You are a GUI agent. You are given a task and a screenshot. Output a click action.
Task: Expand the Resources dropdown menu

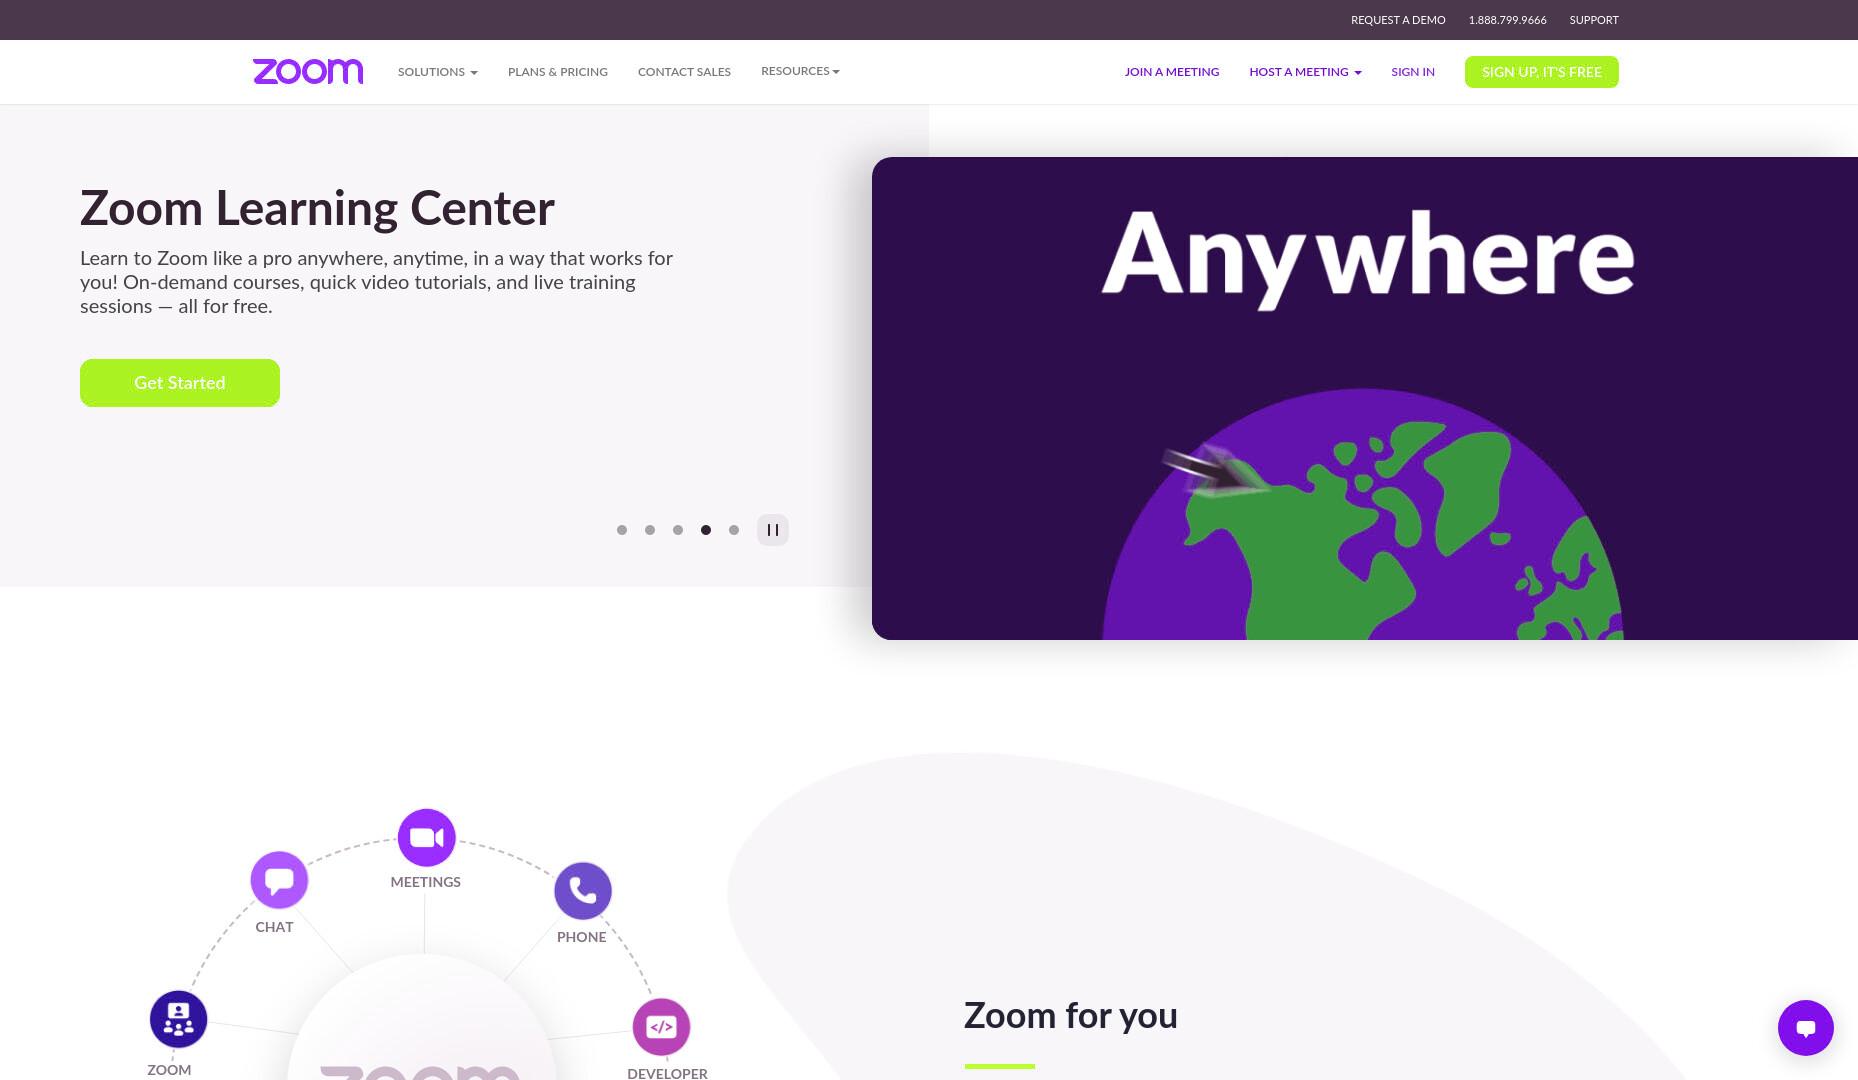pos(800,71)
